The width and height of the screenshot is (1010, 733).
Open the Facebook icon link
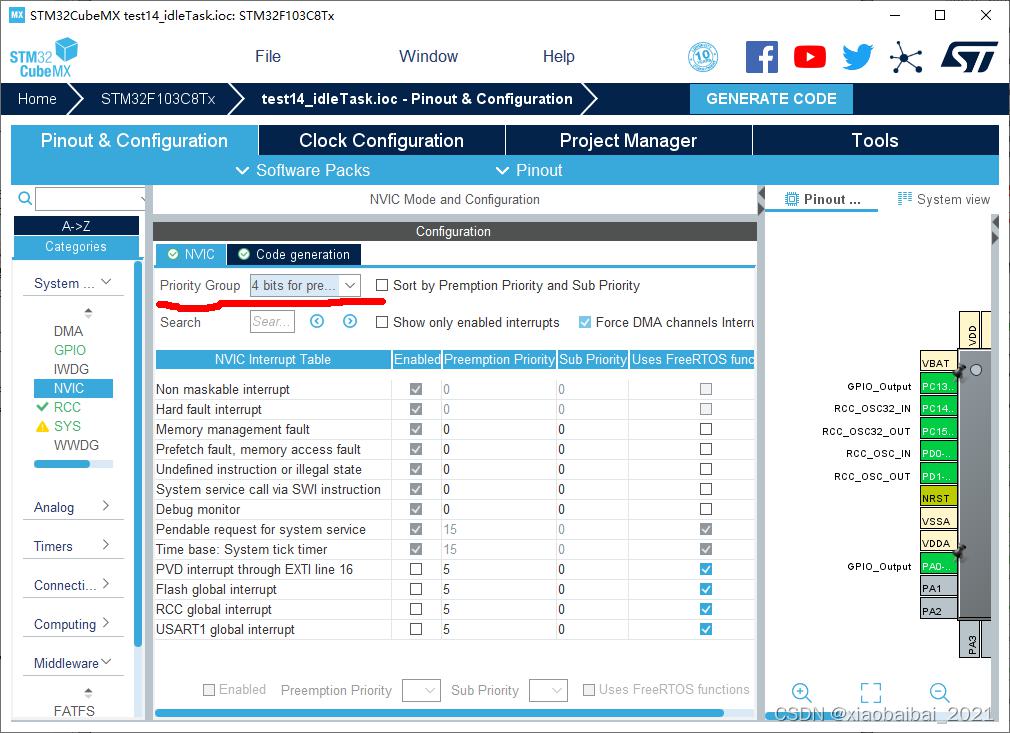pyautogui.click(x=762, y=57)
